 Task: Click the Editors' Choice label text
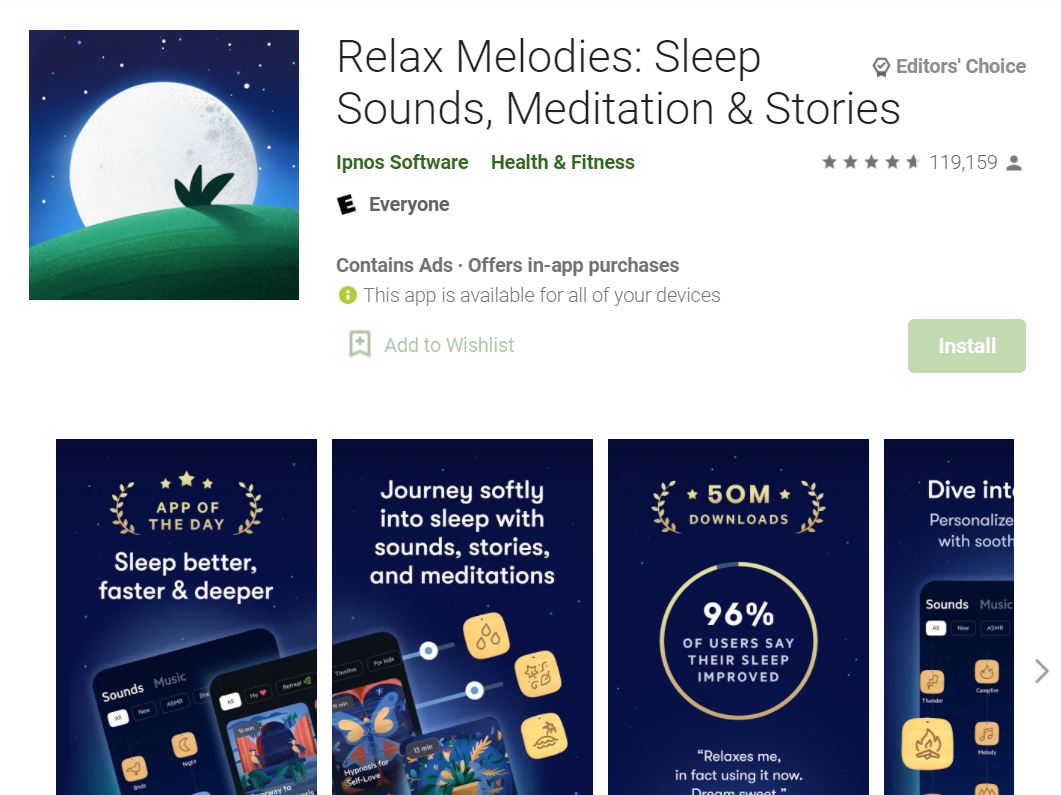point(961,66)
